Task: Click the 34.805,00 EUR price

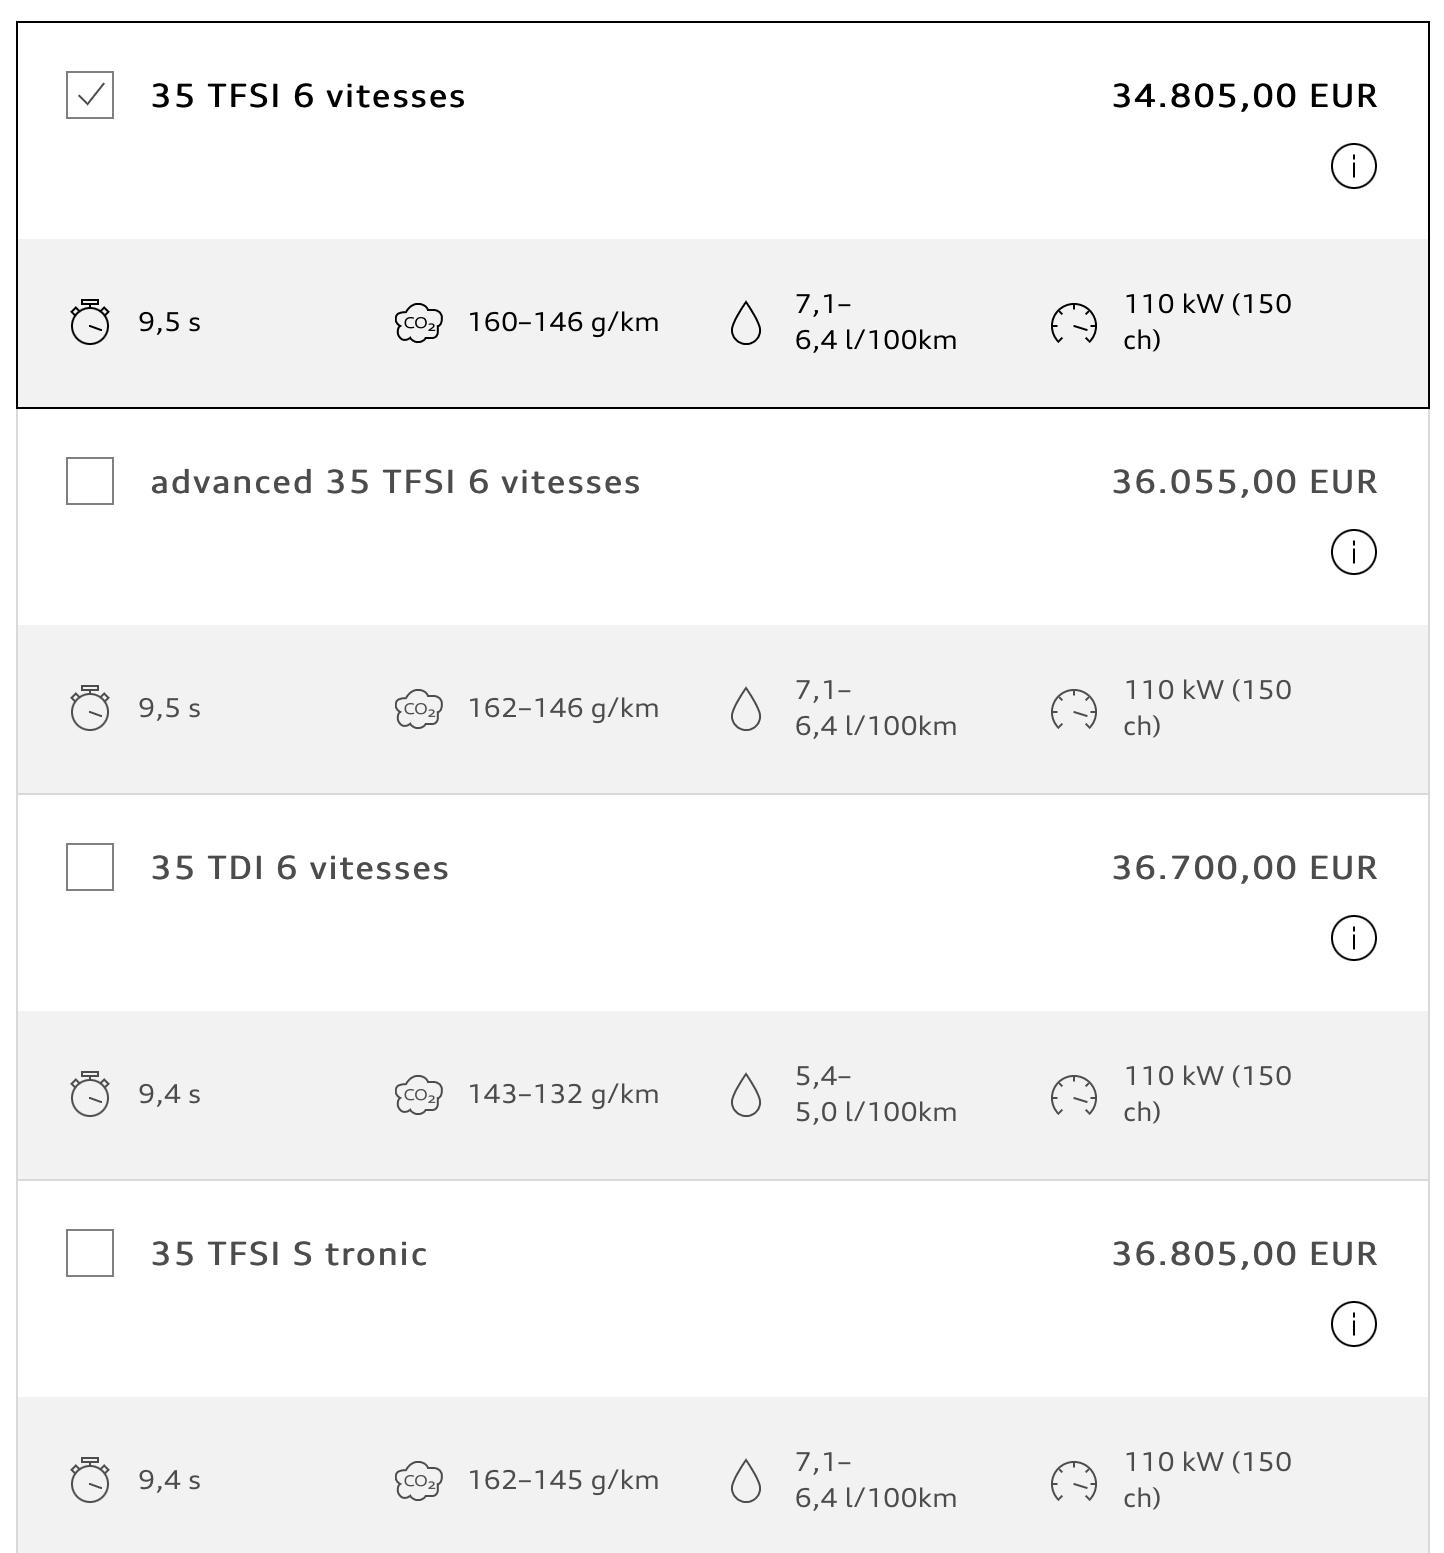Action: (x=1245, y=96)
